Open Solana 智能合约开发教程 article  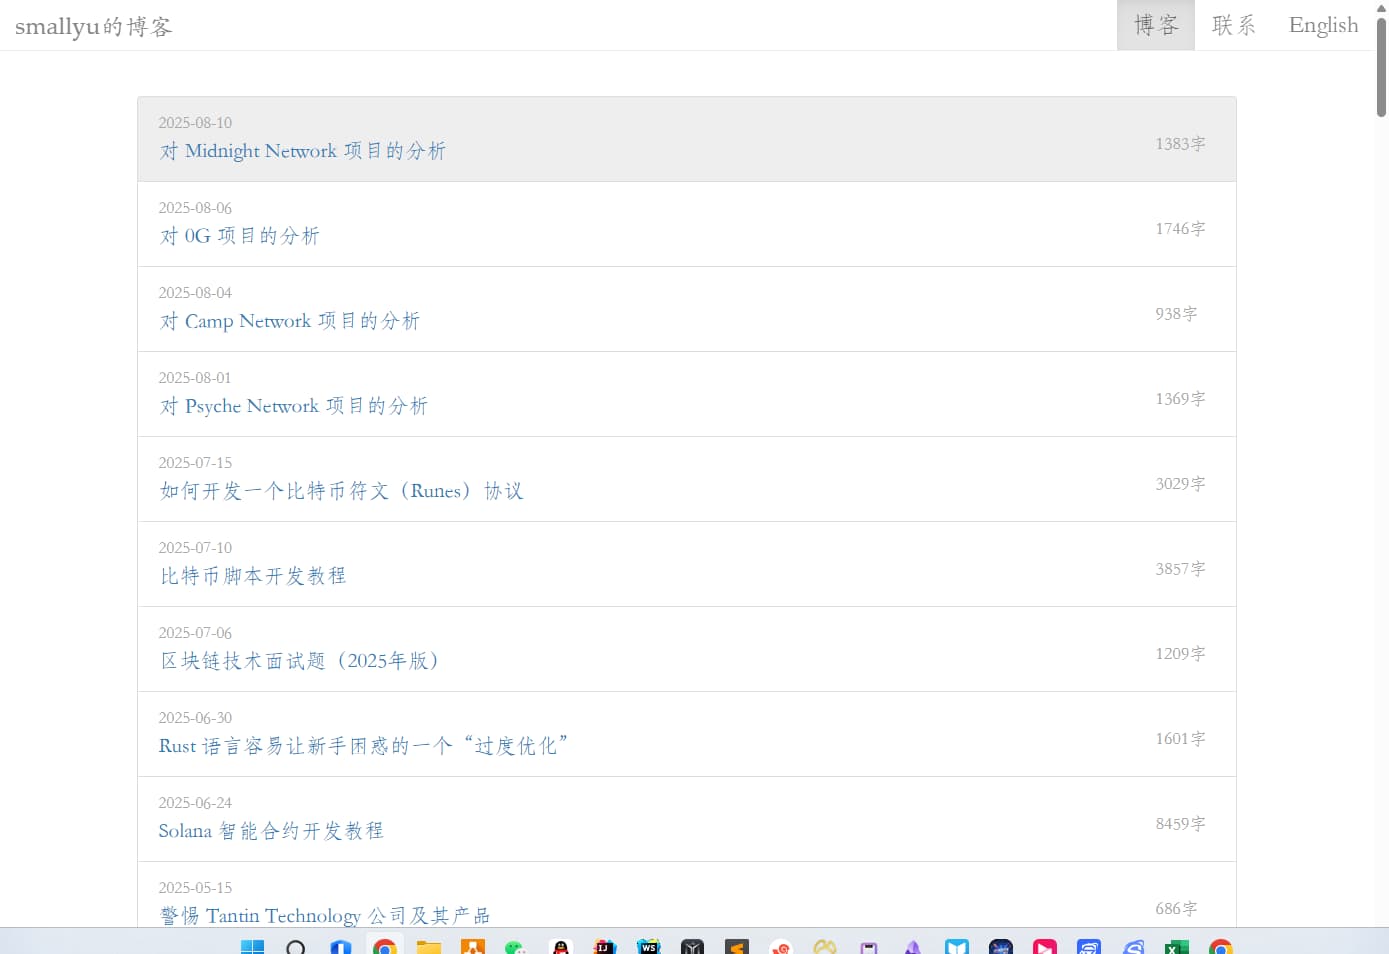coord(271,831)
